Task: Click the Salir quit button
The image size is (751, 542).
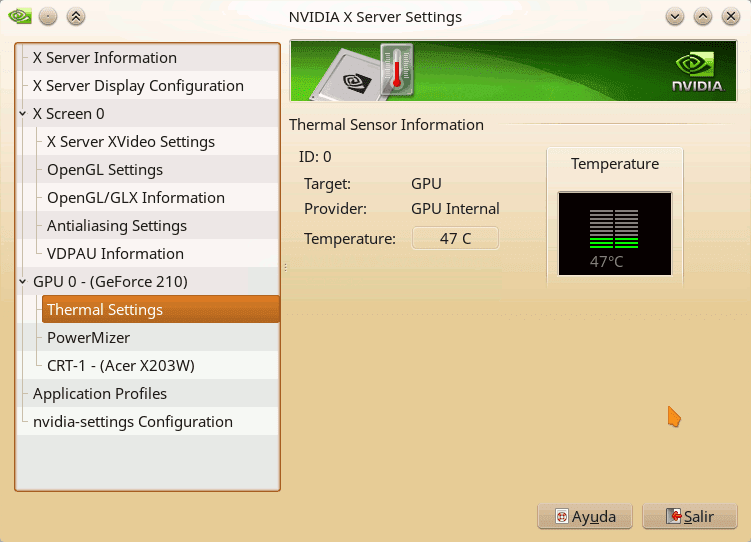Action: click(690, 517)
